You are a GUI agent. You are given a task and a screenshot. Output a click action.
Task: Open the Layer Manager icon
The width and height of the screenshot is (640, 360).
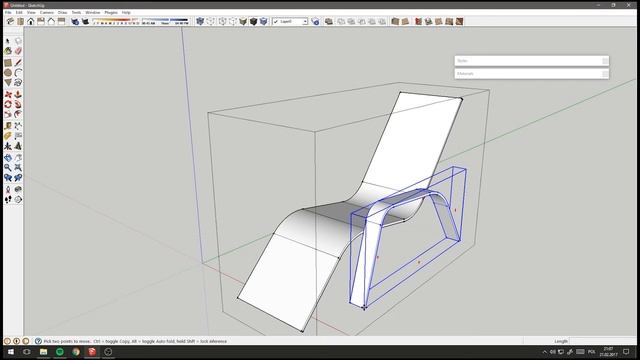[315, 21]
